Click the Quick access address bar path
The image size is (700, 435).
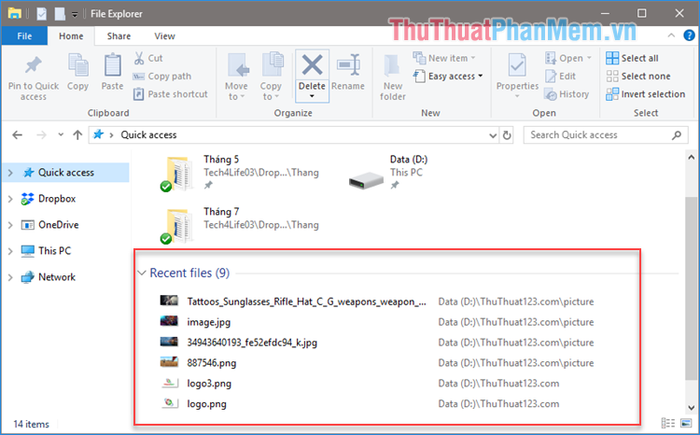click(149, 135)
